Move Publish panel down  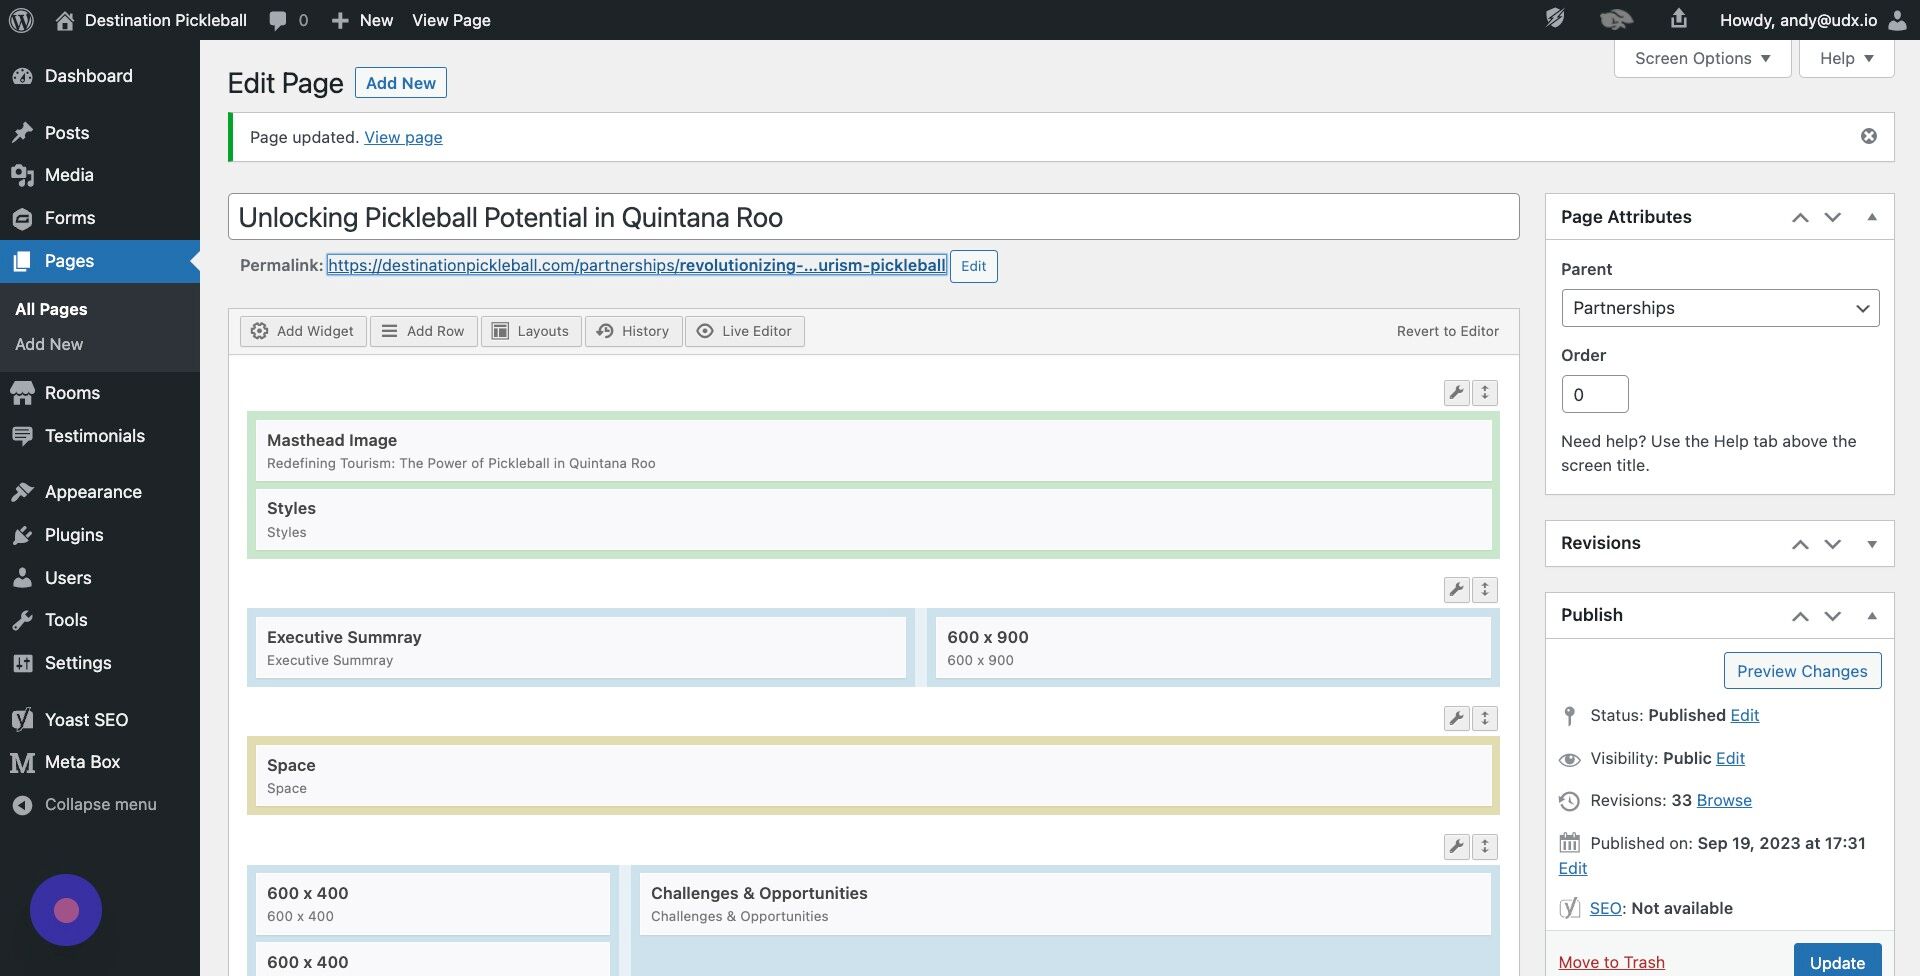click(1832, 616)
